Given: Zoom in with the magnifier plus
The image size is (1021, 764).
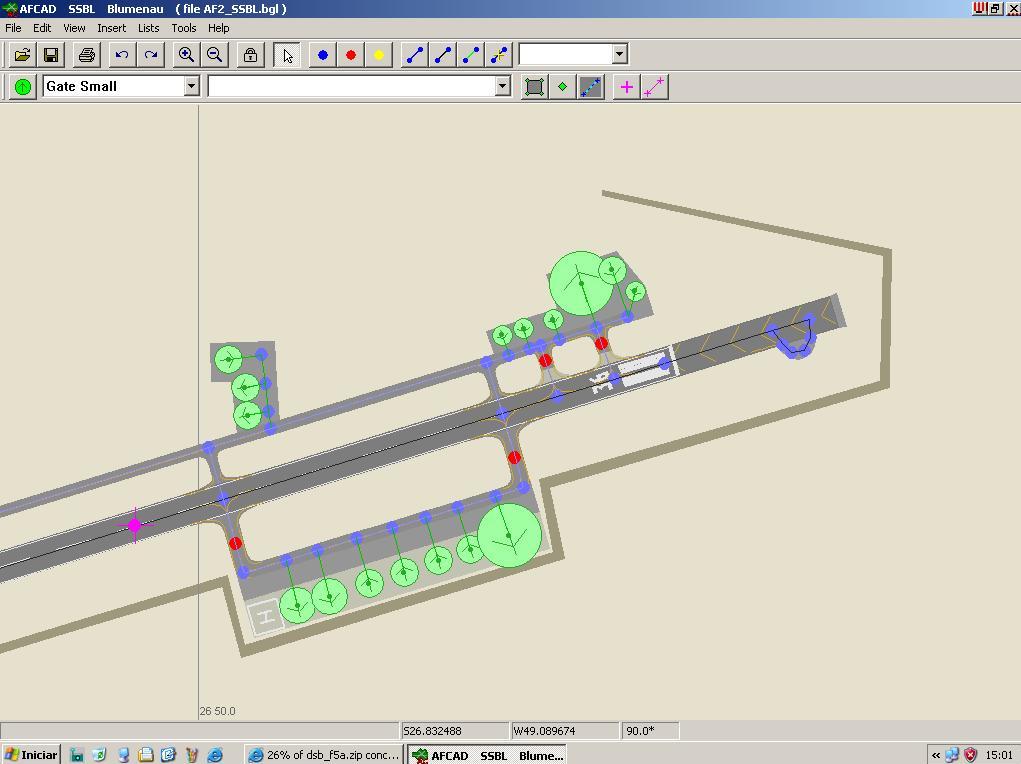Looking at the screenshot, I should (x=186, y=55).
